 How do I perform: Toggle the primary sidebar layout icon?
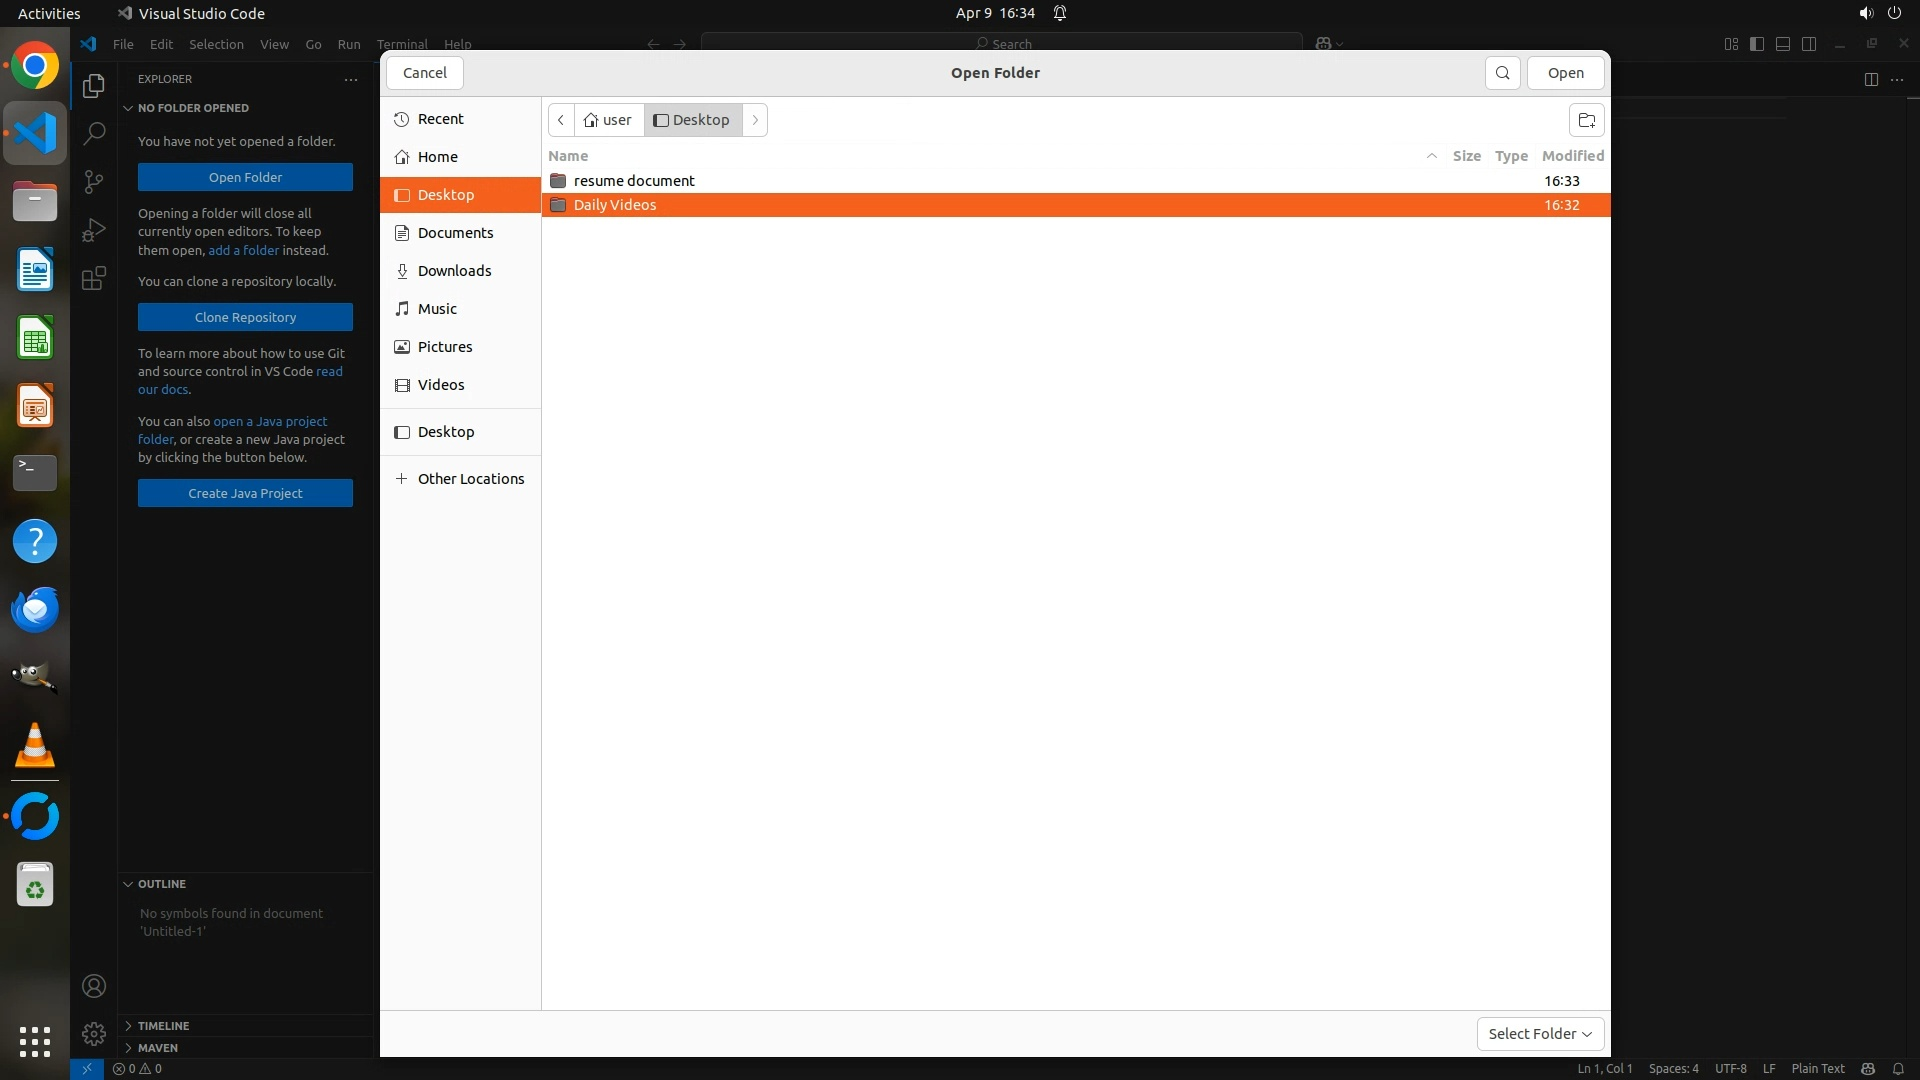tap(1757, 44)
